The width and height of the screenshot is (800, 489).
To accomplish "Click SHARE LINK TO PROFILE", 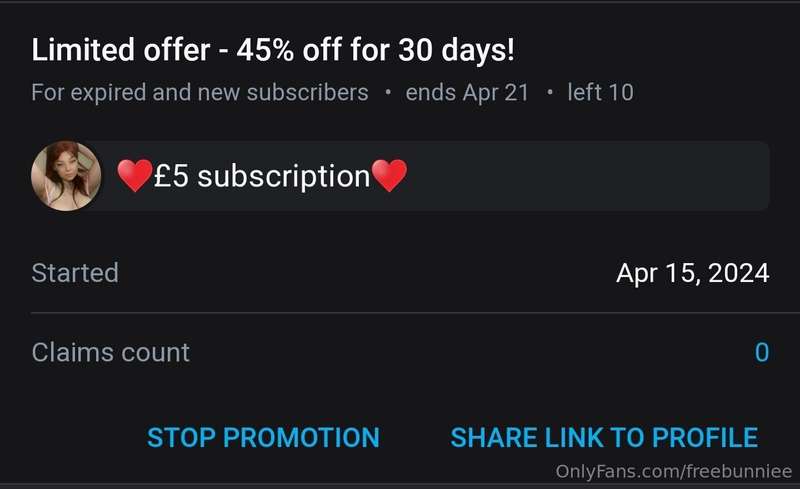I will [604, 437].
